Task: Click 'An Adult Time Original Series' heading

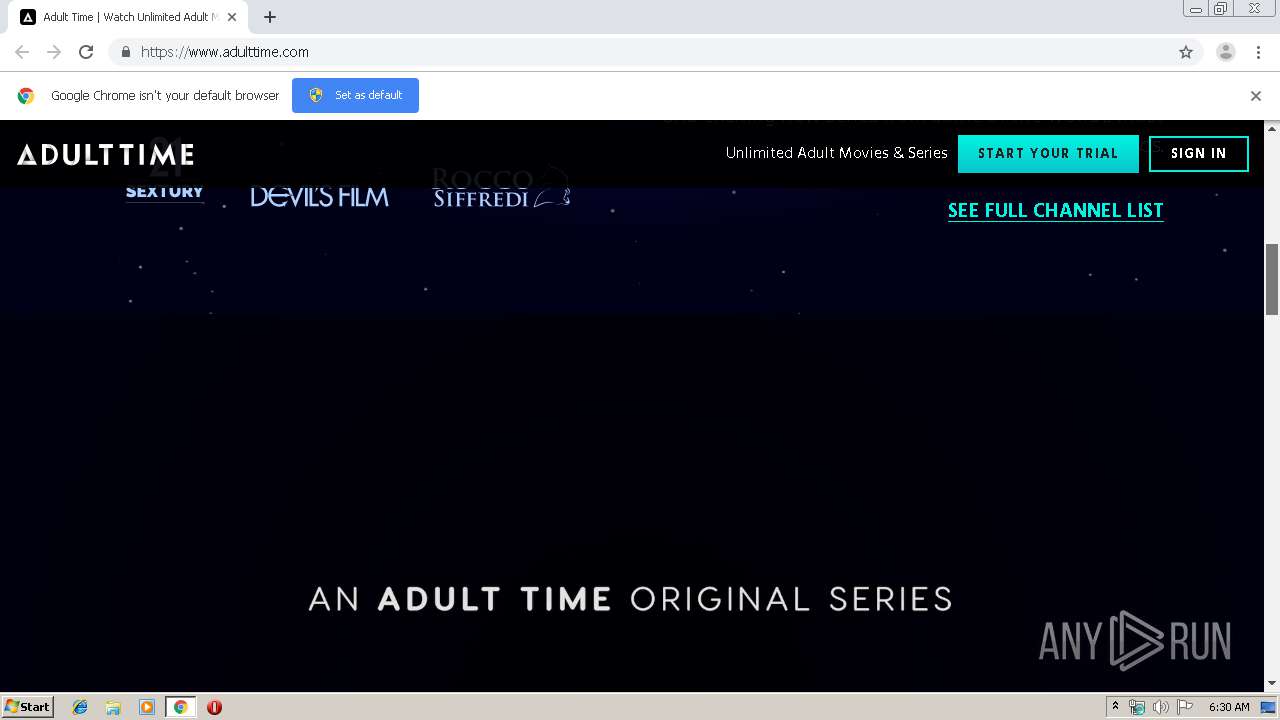Action: click(x=630, y=599)
